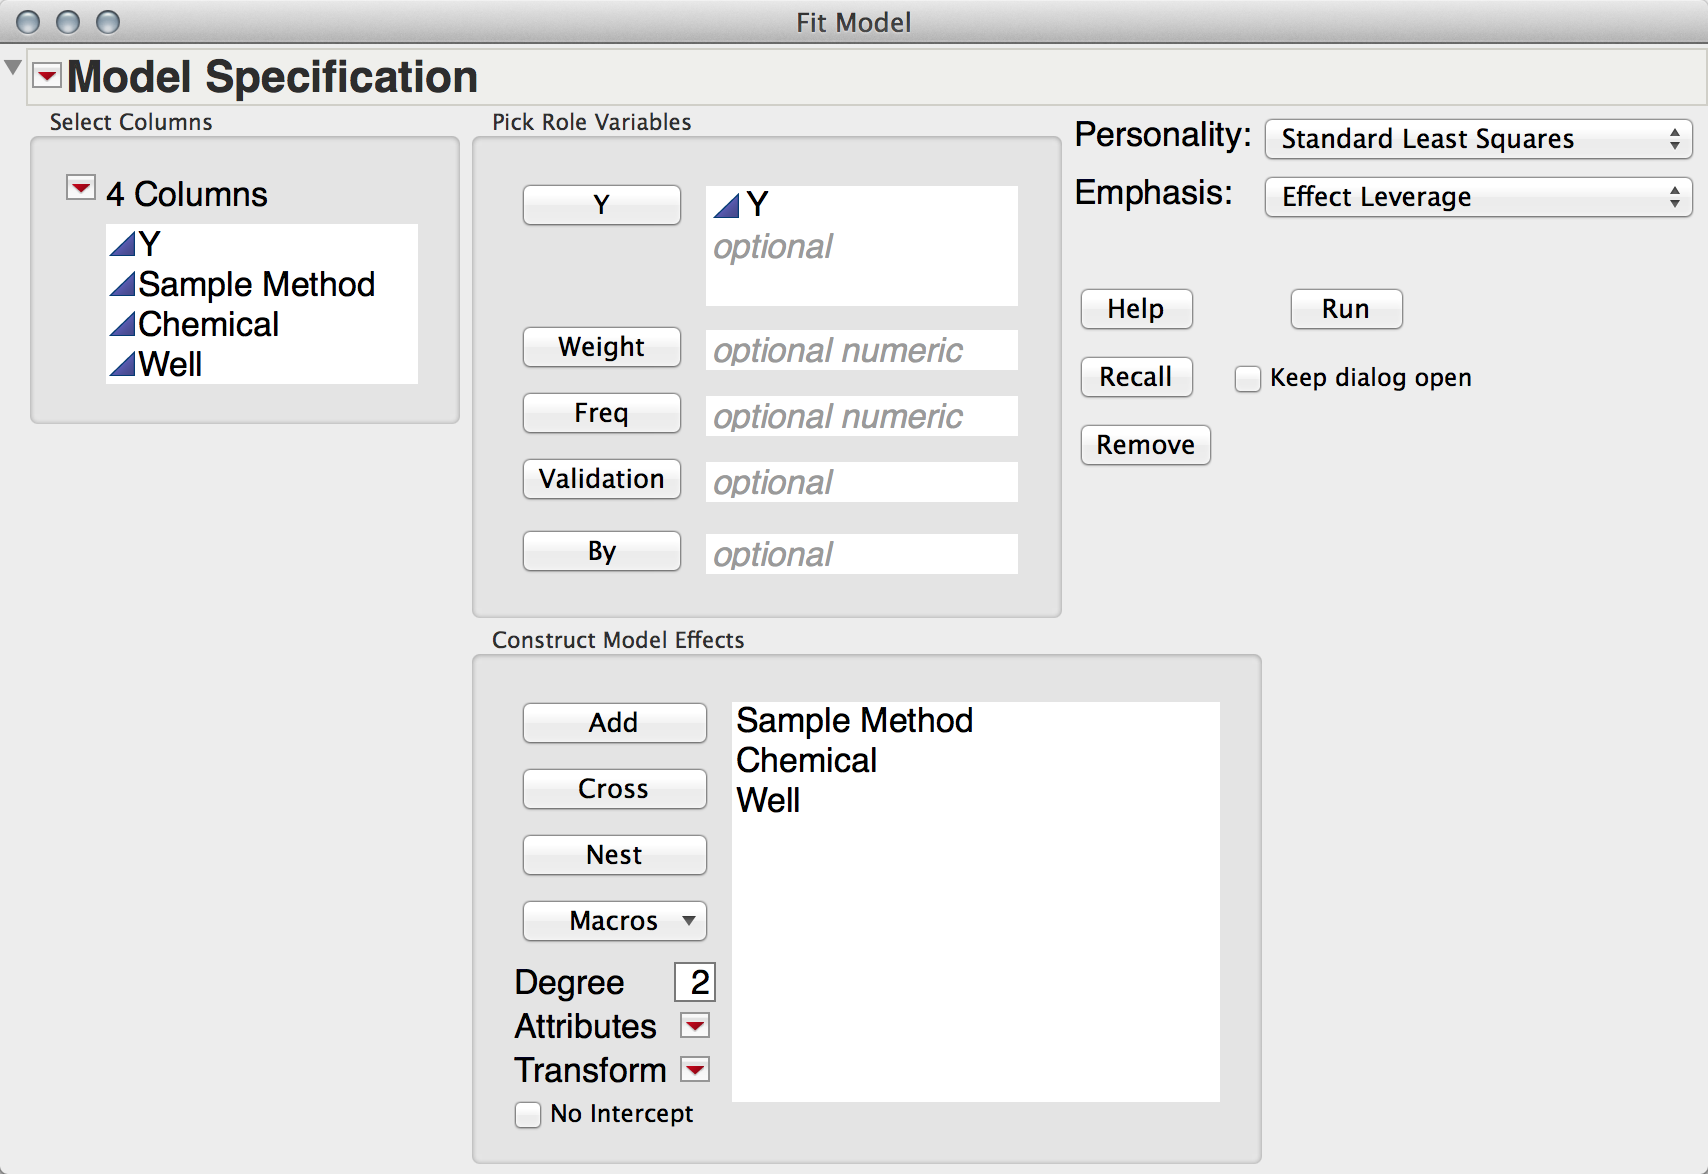
Task: Click the Cross button
Action: [x=614, y=789]
